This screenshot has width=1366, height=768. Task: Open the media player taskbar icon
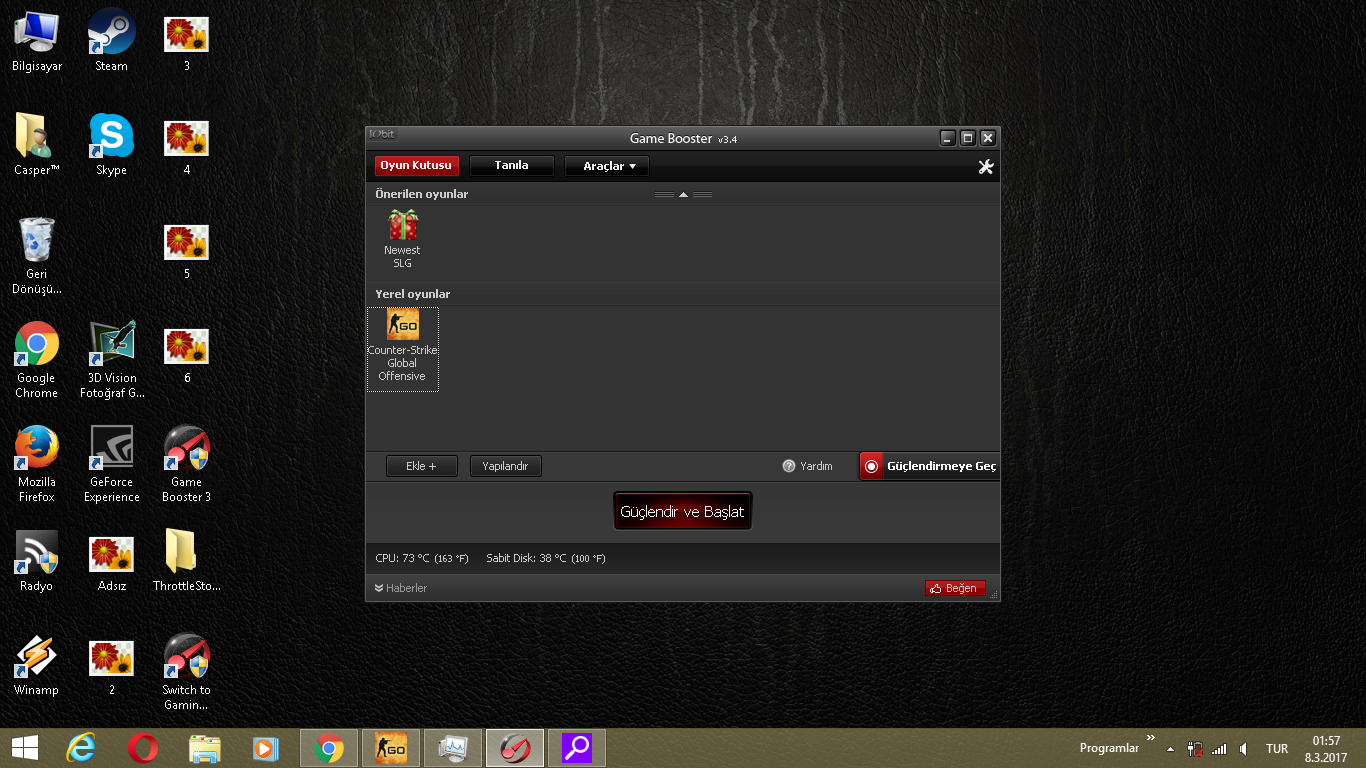click(x=266, y=748)
